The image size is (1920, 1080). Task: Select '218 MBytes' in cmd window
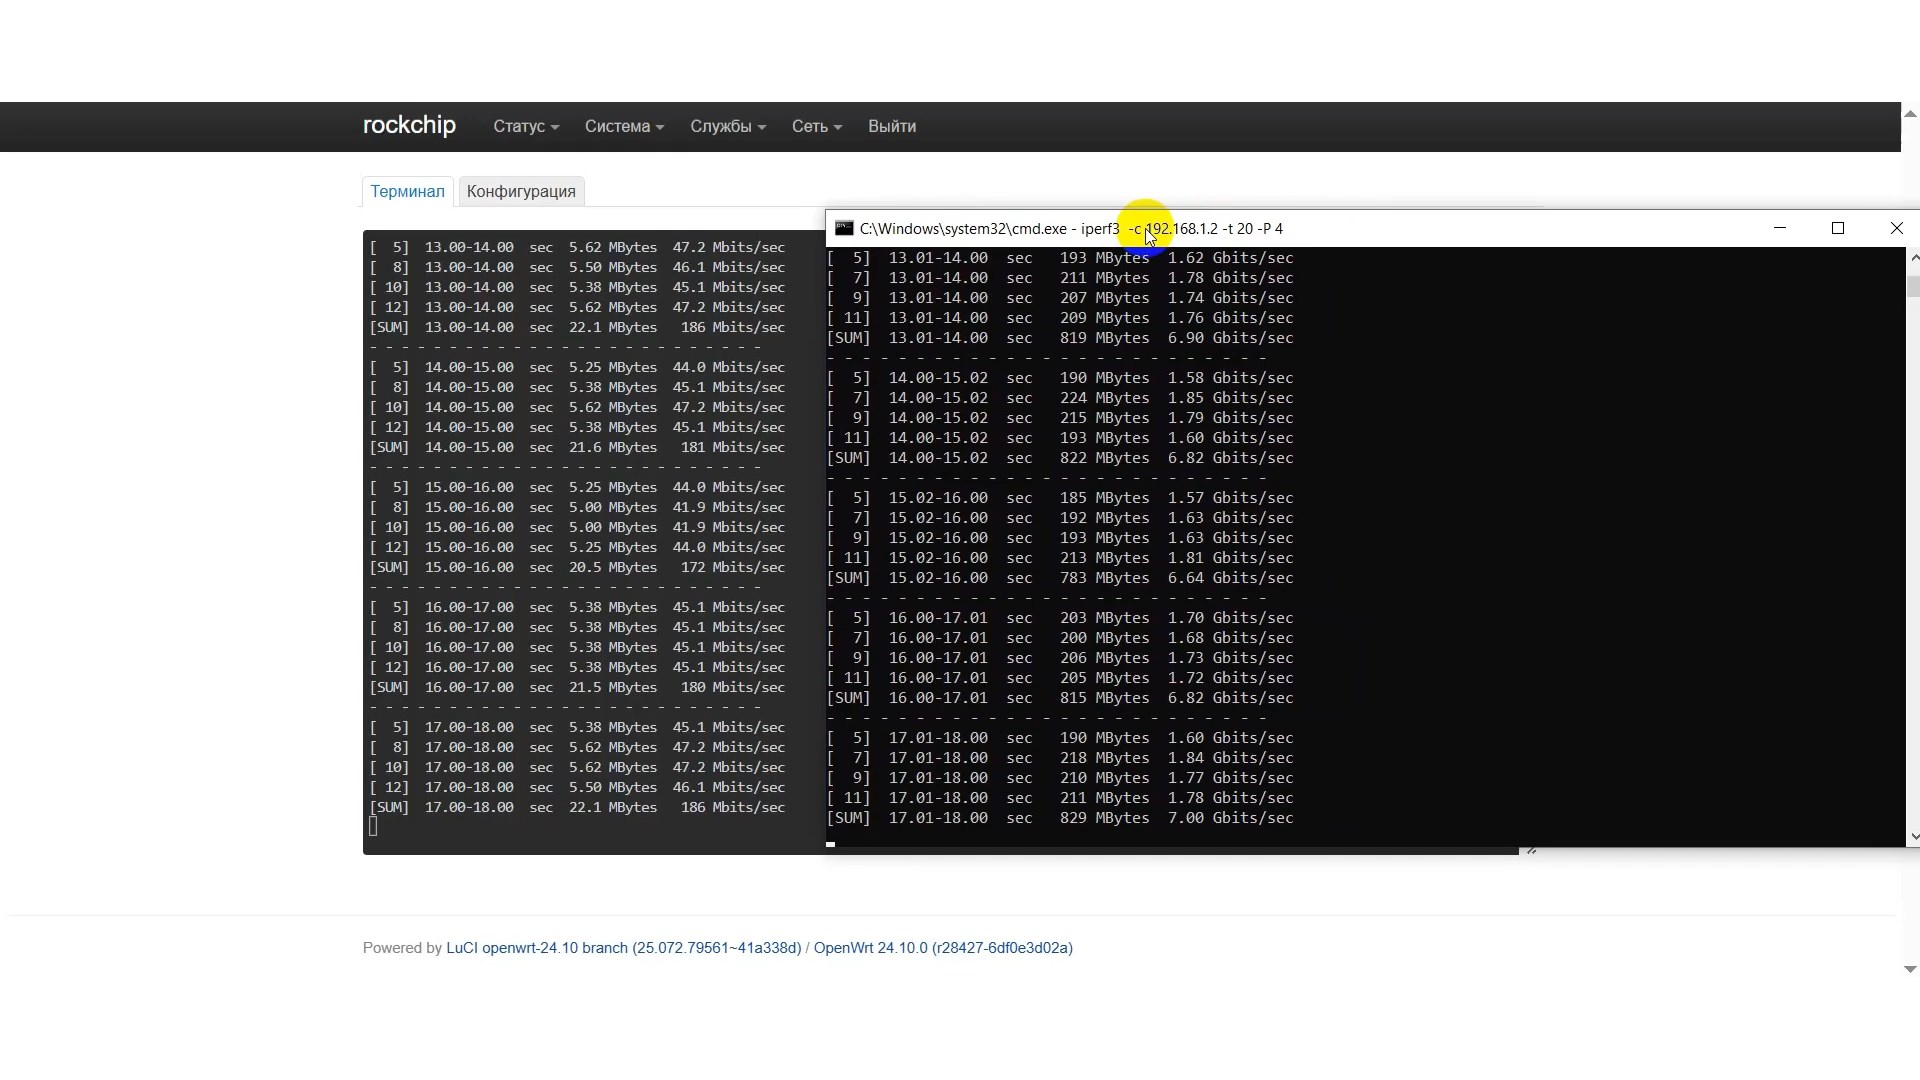click(x=1105, y=758)
